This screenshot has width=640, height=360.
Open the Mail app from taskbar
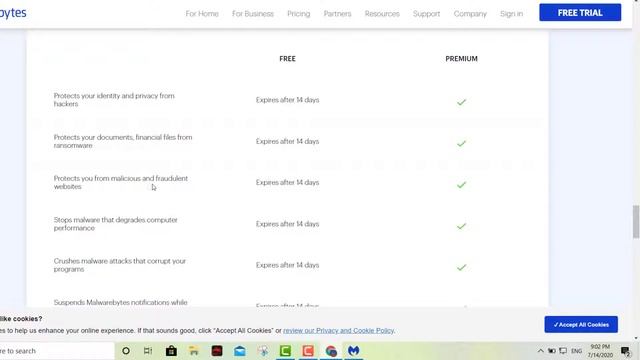240,351
